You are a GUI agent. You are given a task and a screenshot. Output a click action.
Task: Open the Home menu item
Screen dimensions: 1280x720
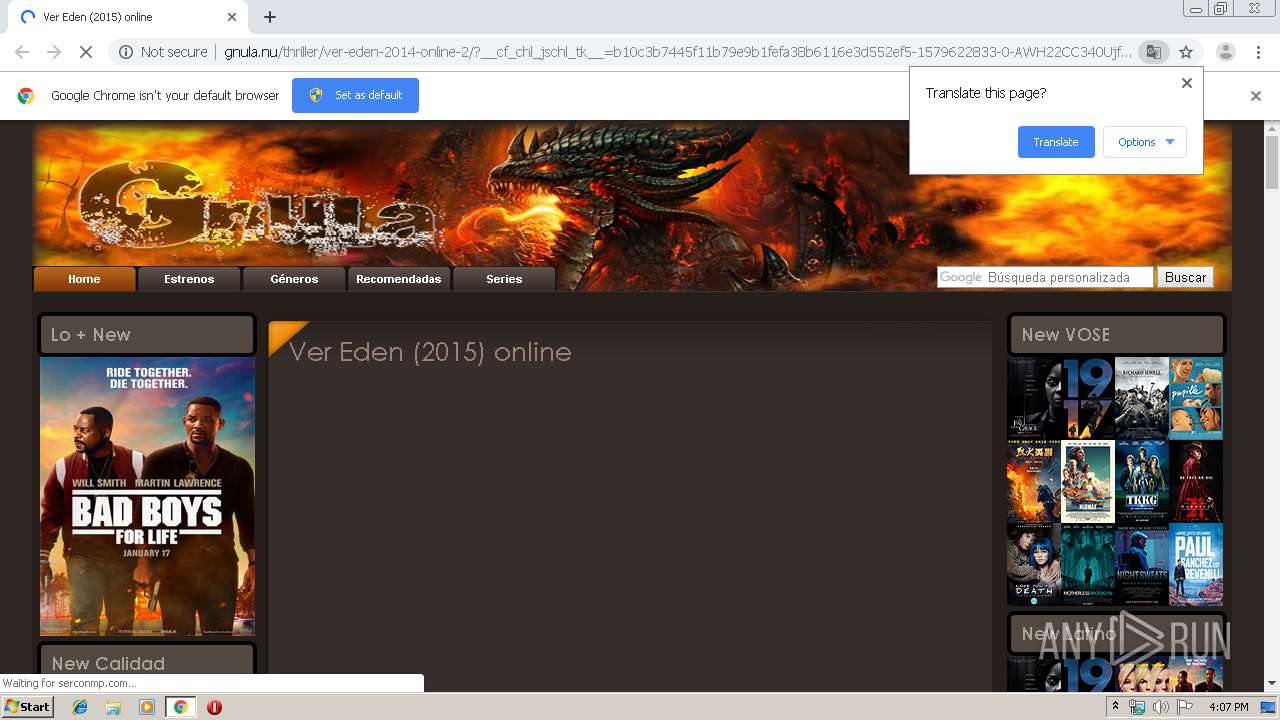coord(84,279)
